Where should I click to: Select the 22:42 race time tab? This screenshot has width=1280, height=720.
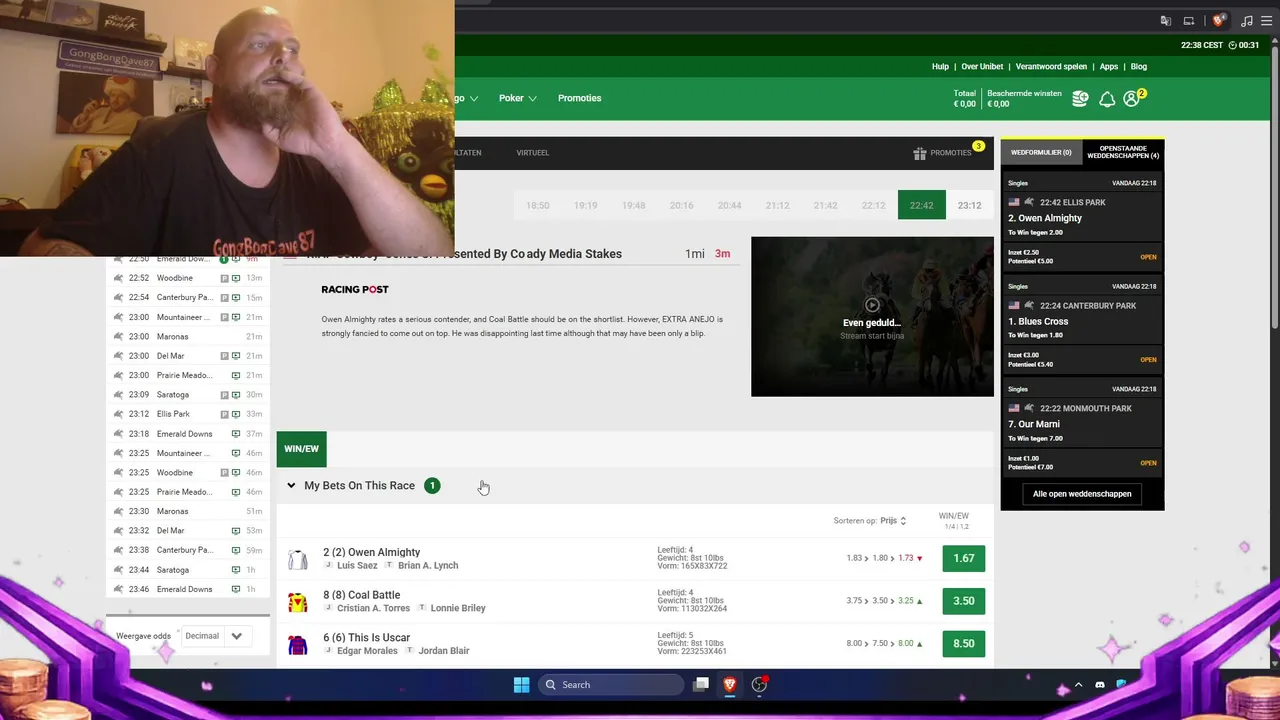[x=921, y=206]
